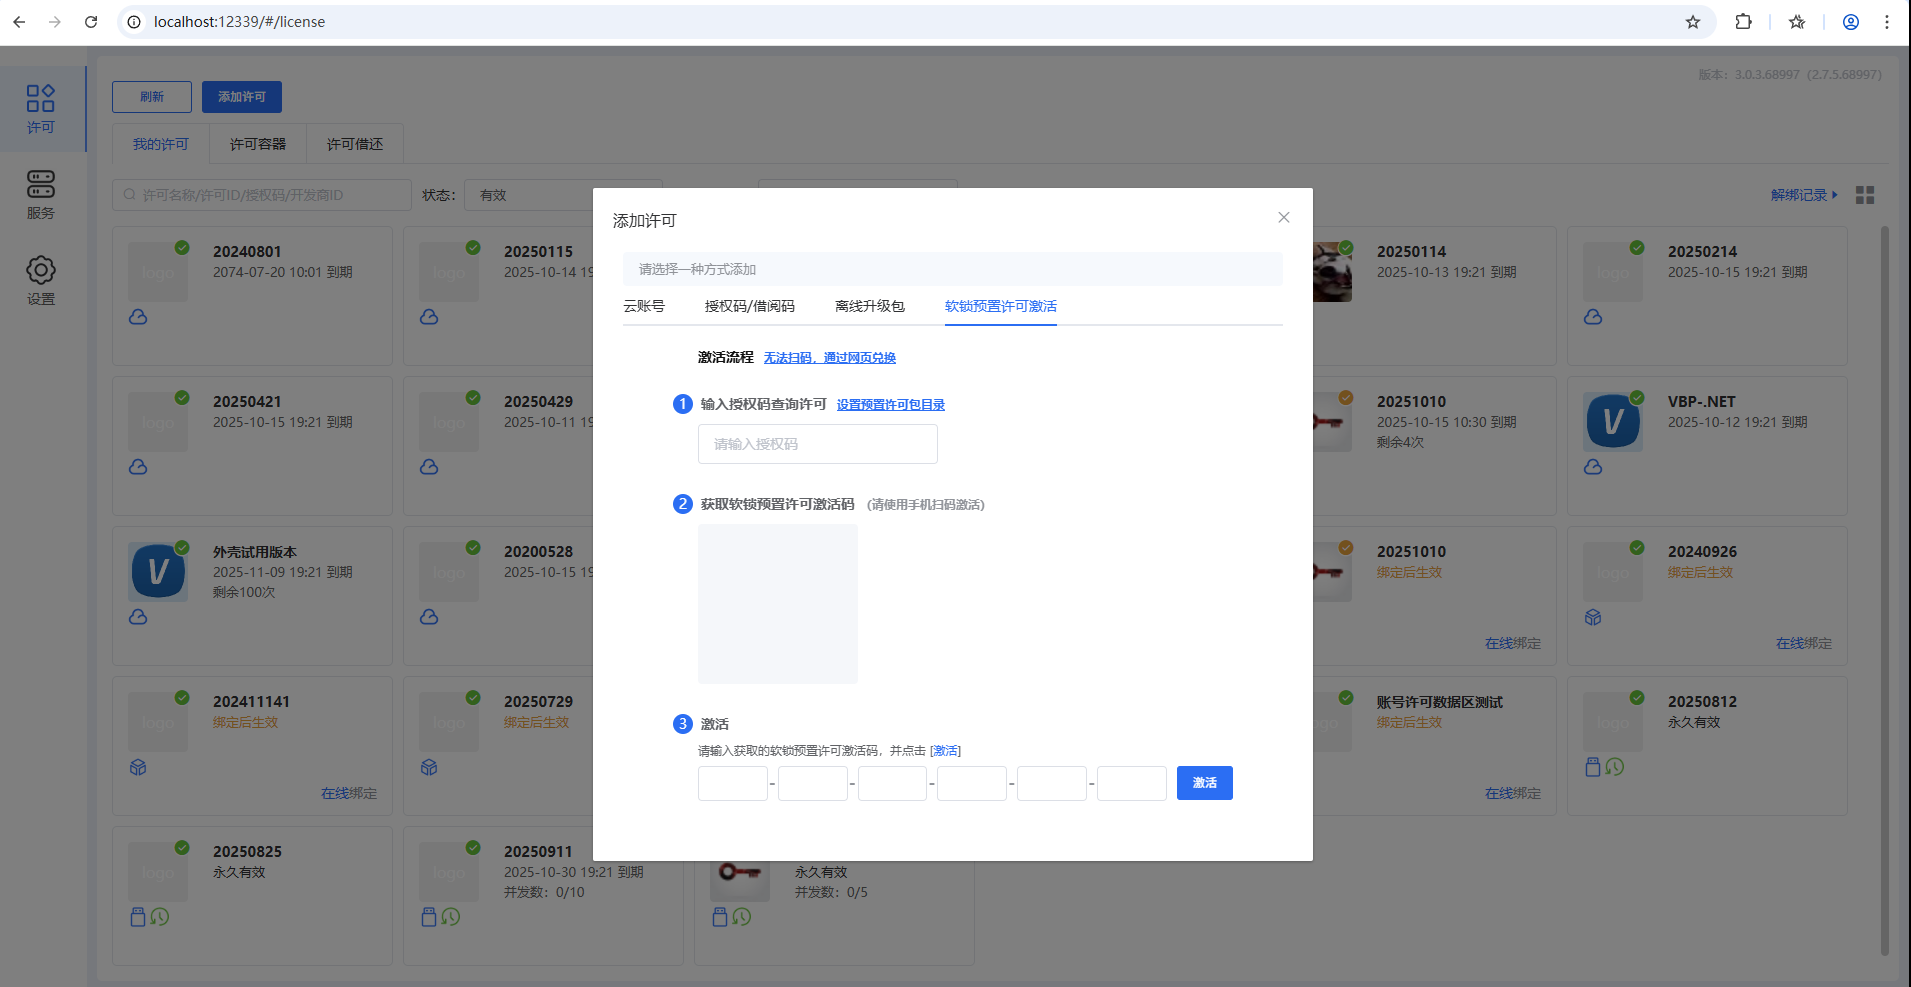The height and width of the screenshot is (987, 1911).
Task: Switch to the 云账号 tab
Action: point(644,306)
